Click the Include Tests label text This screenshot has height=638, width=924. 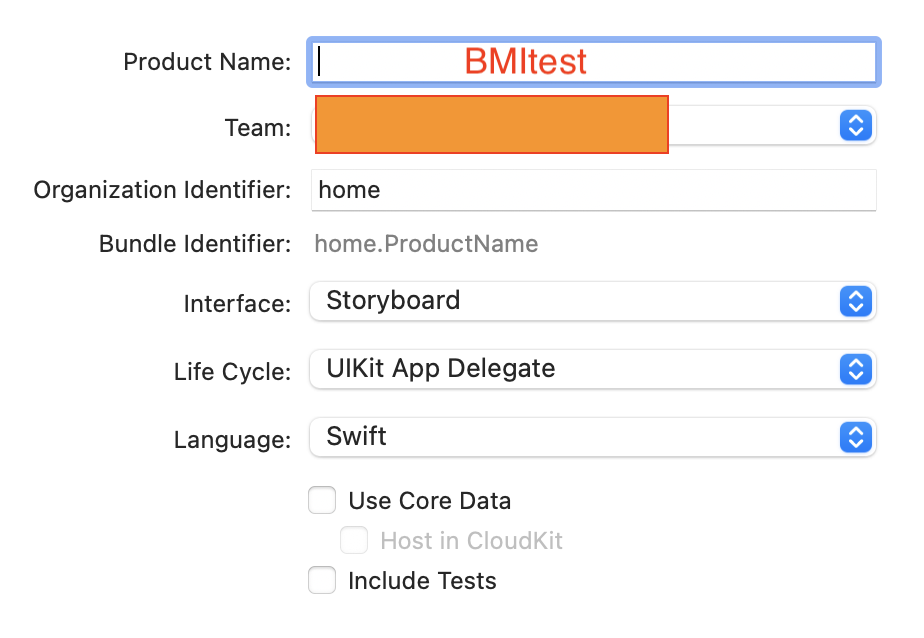(422, 581)
